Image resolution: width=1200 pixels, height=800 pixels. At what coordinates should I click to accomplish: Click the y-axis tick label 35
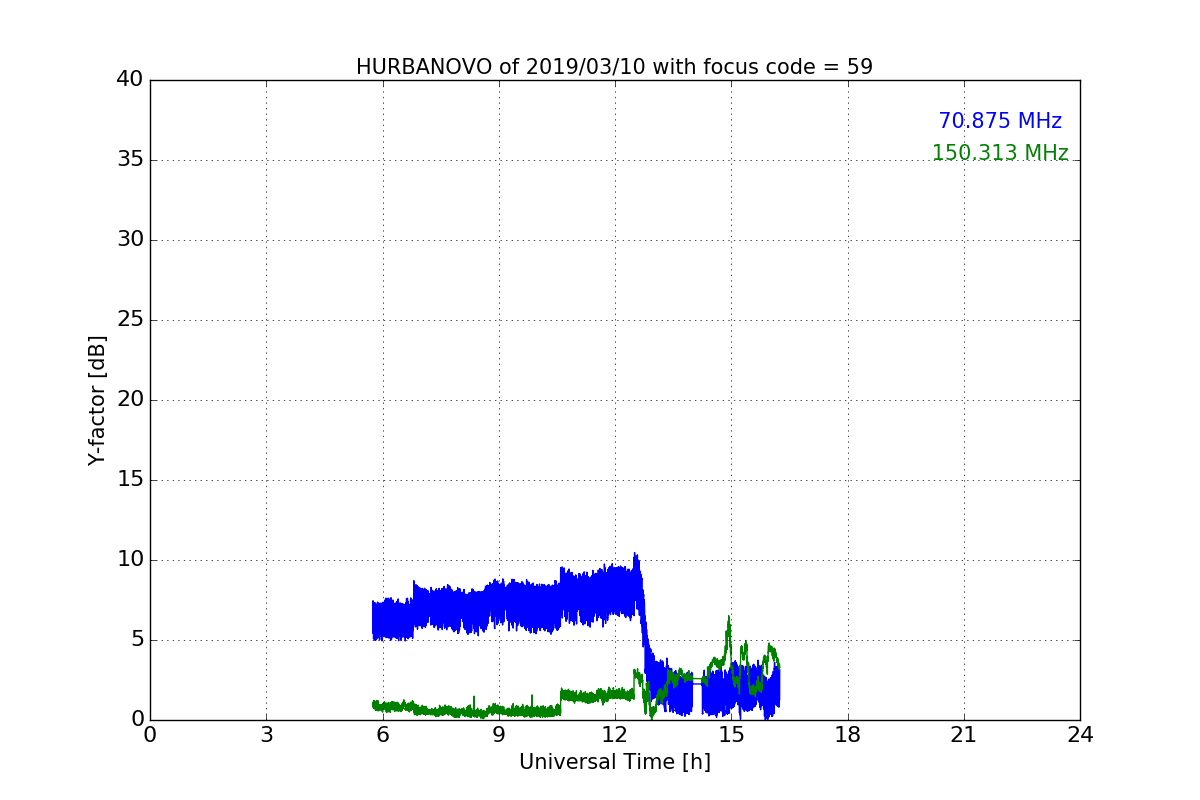tap(130, 160)
